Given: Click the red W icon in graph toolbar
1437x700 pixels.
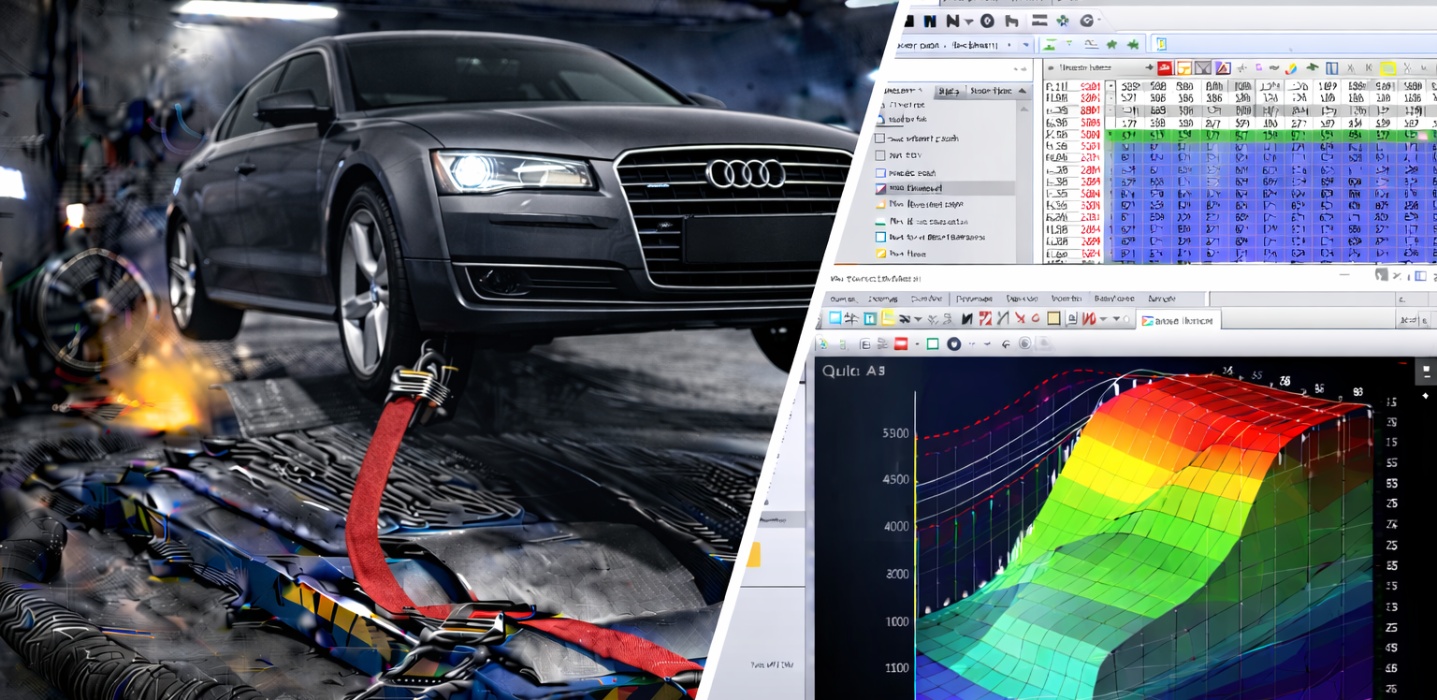Looking at the screenshot, I should pos(1089,319).
